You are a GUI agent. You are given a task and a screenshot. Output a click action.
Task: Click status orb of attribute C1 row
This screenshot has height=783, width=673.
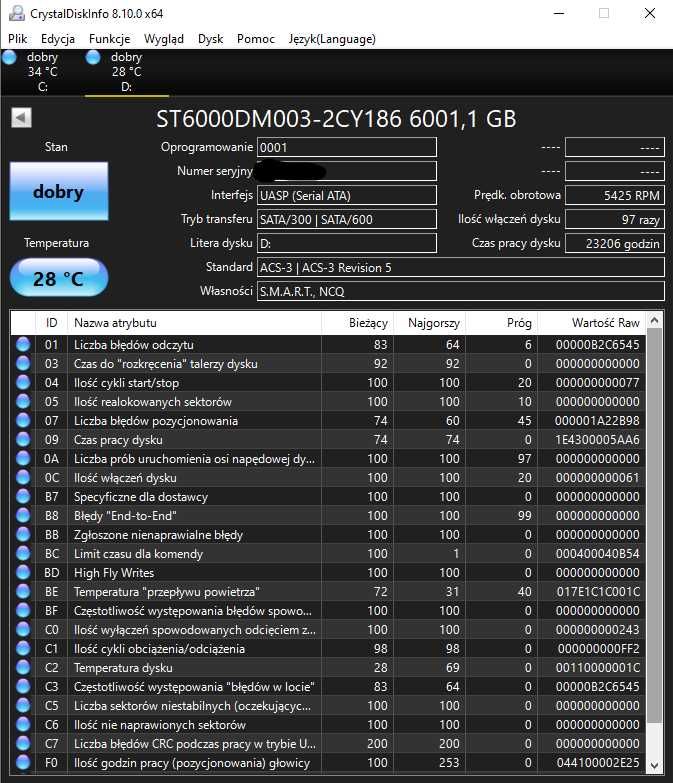click(x=23, y=648)
